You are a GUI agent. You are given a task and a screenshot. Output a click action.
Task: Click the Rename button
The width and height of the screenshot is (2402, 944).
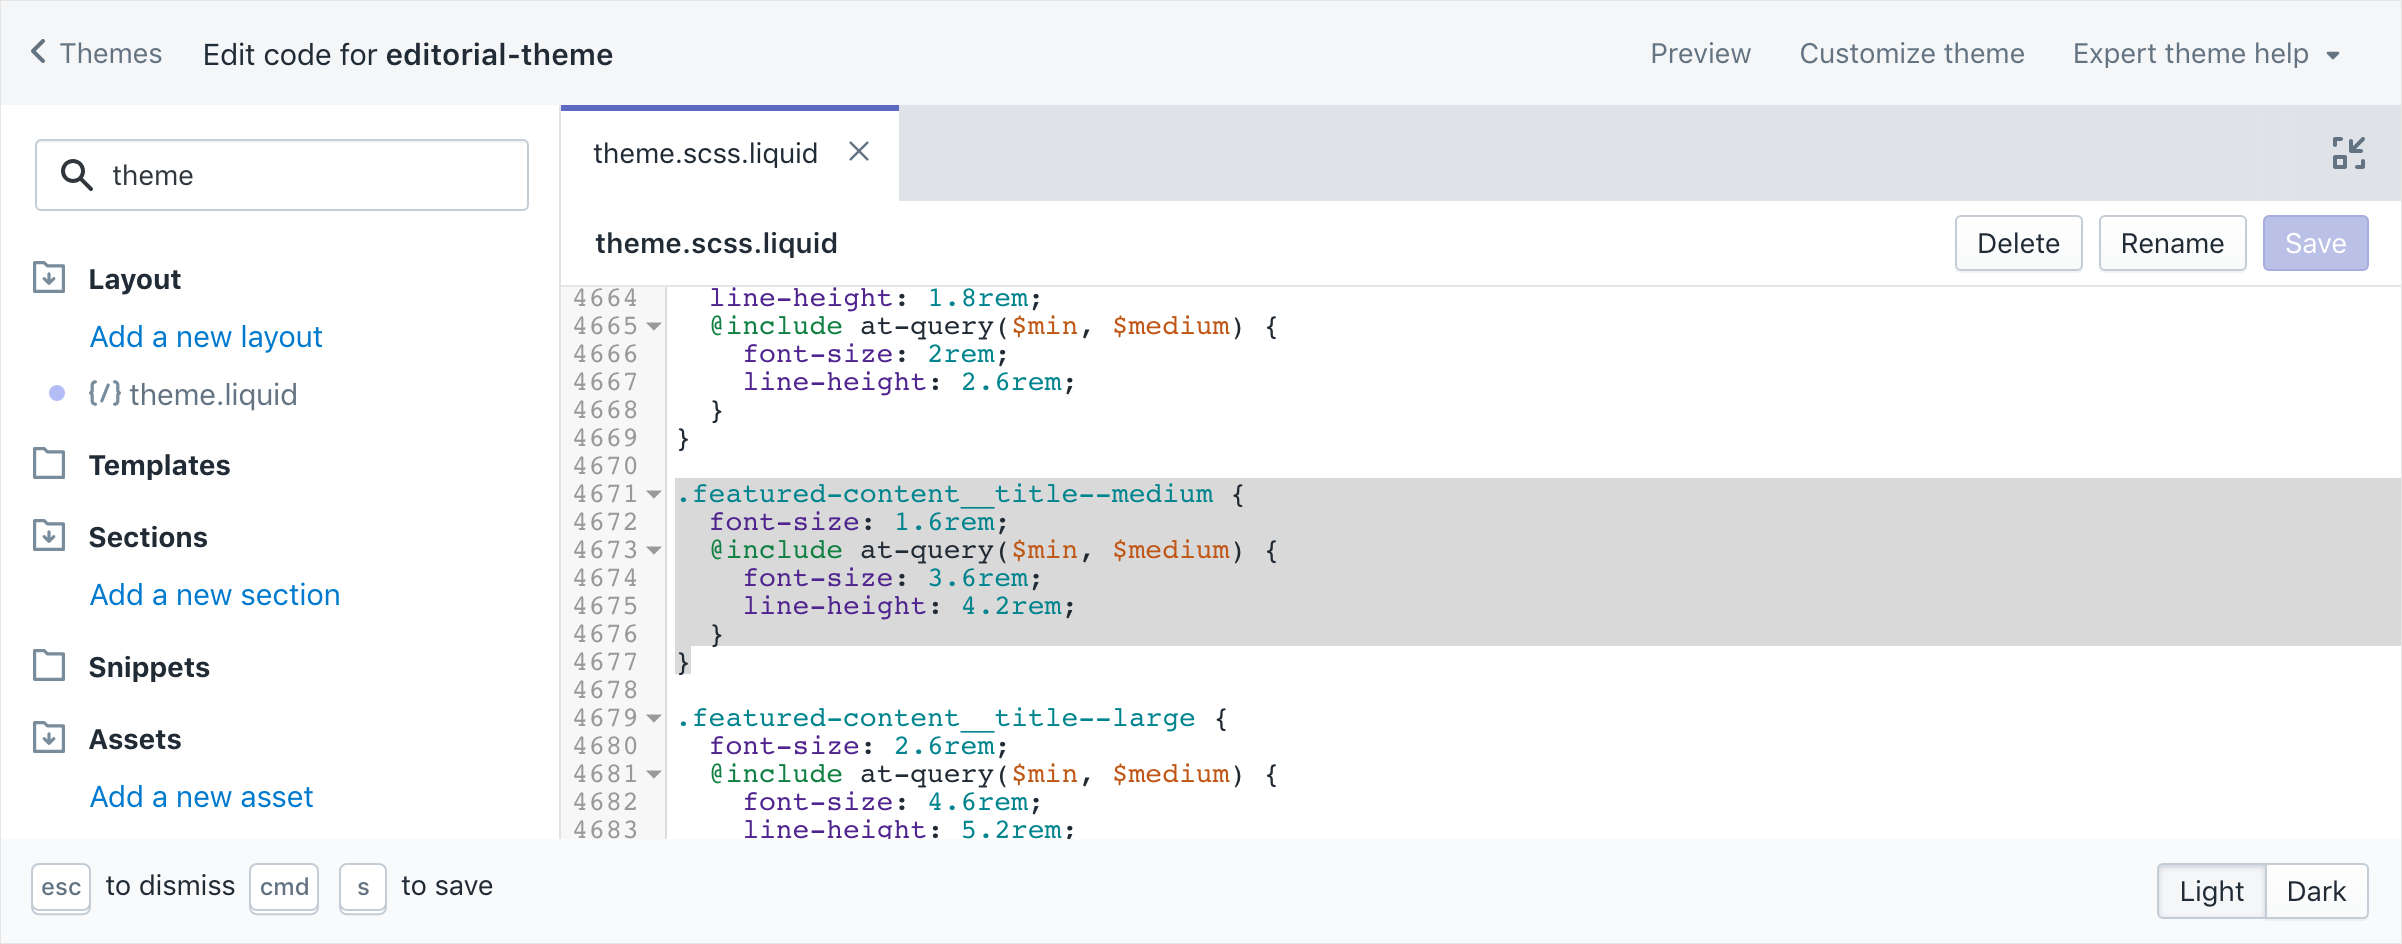click(2171, 242)
